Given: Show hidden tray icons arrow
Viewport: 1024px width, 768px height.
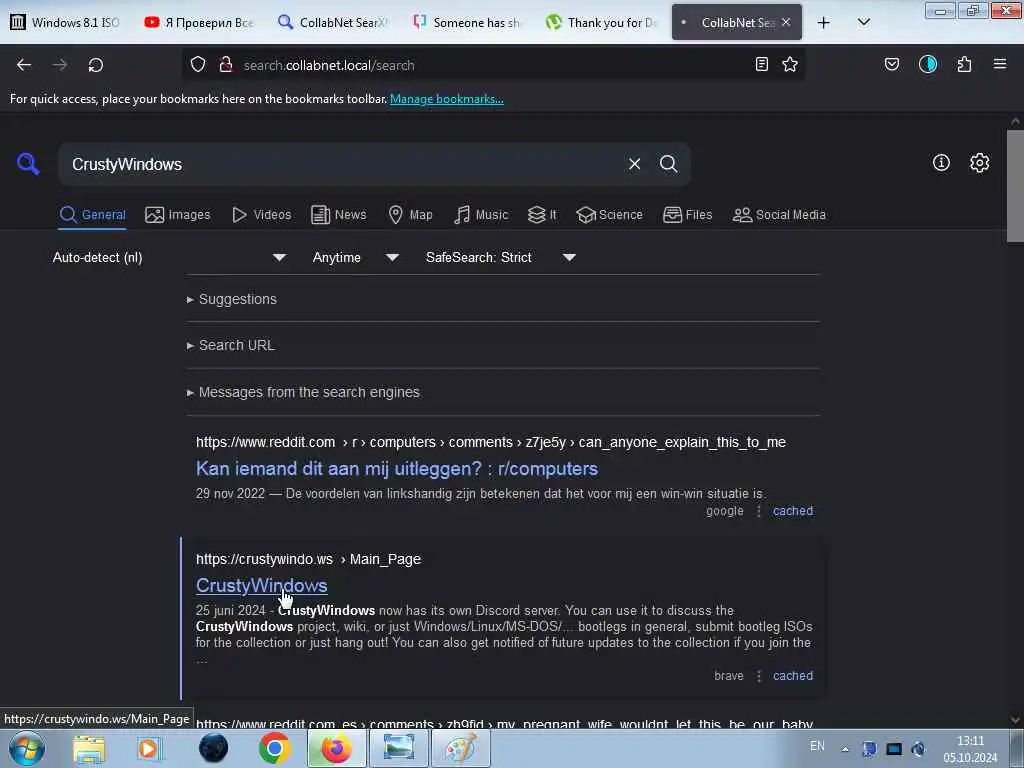Looking at the screenshot, I should point(844,749).
